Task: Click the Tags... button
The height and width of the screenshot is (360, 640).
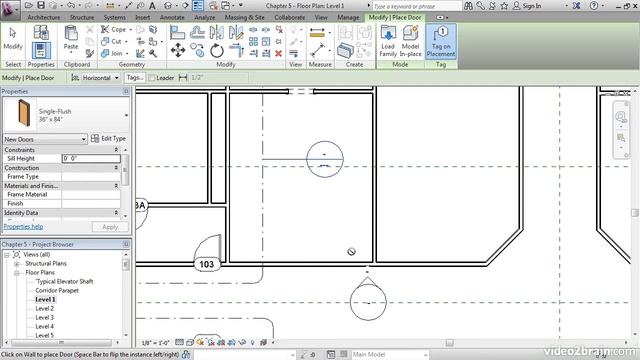Action: [134, 78]
